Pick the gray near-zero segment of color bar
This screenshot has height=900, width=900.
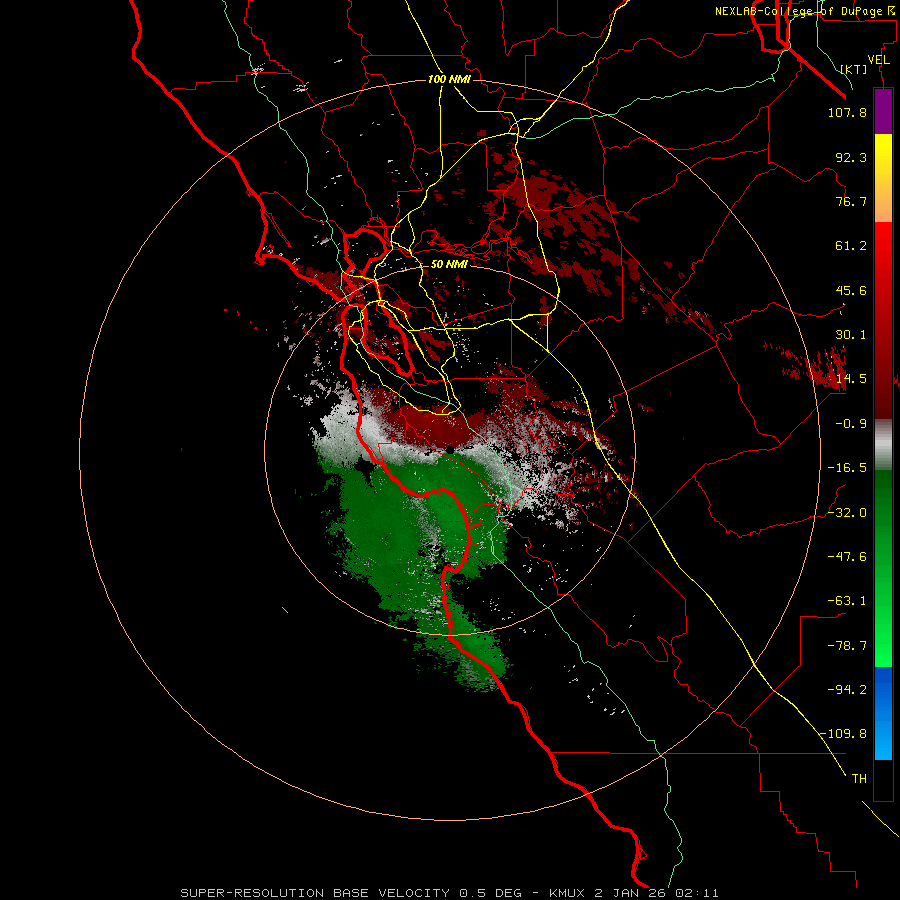(x=883, y=445)
